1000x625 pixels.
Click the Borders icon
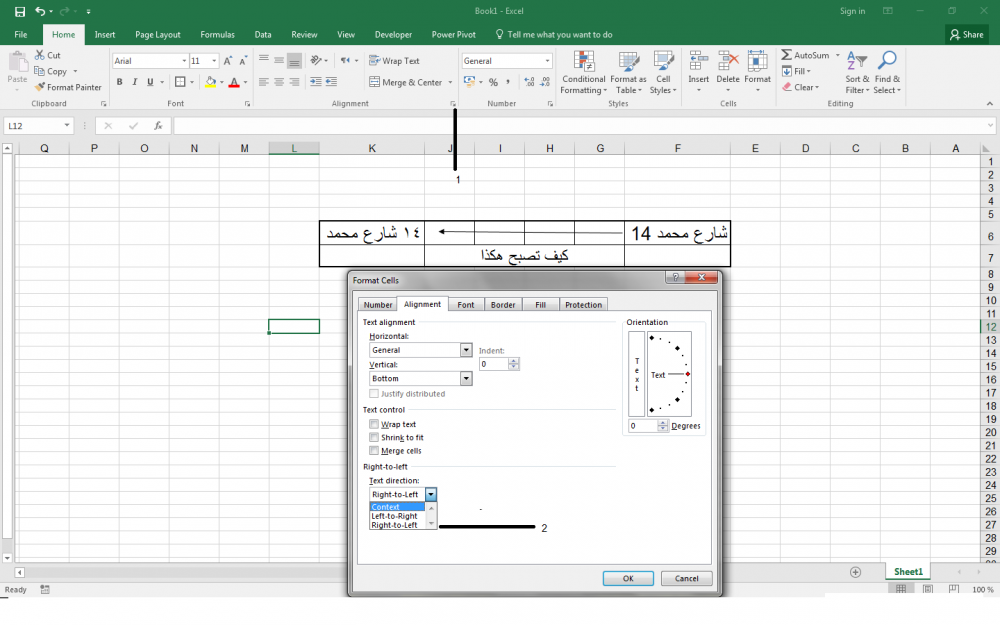(x=180, y=82)
